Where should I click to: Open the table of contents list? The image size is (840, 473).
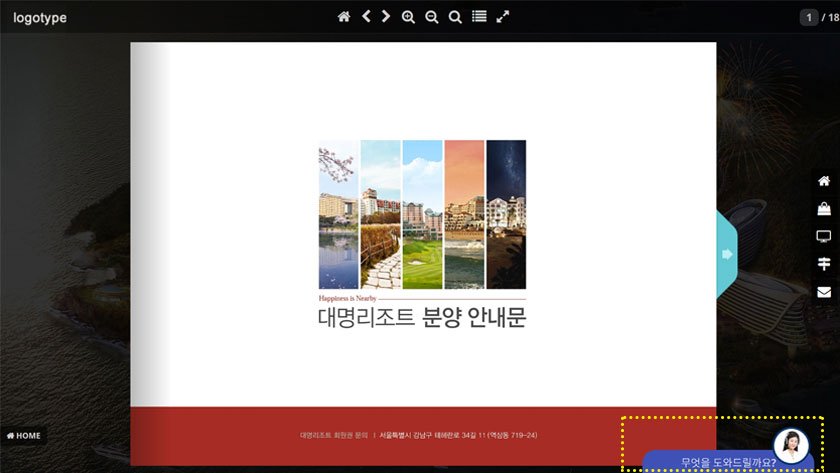(479, 17)
